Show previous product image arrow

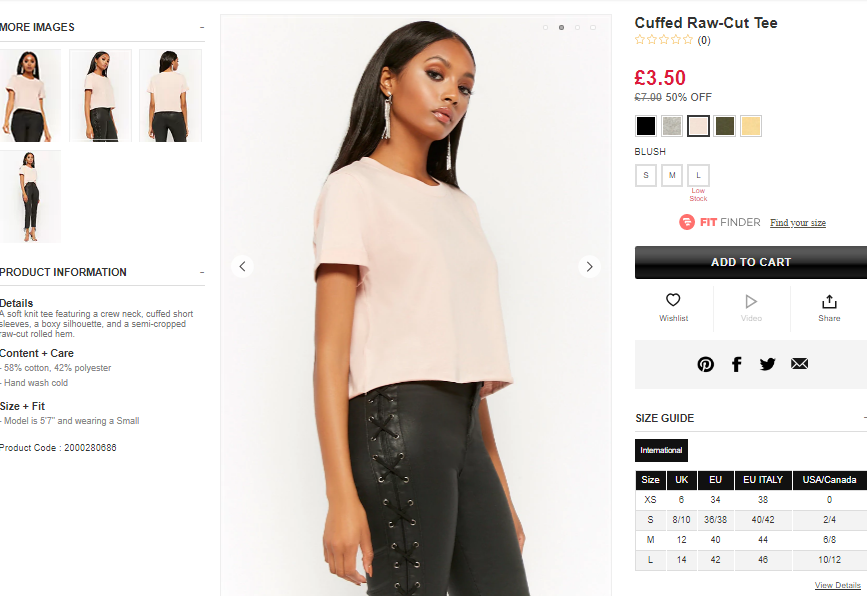pos(242,266)
